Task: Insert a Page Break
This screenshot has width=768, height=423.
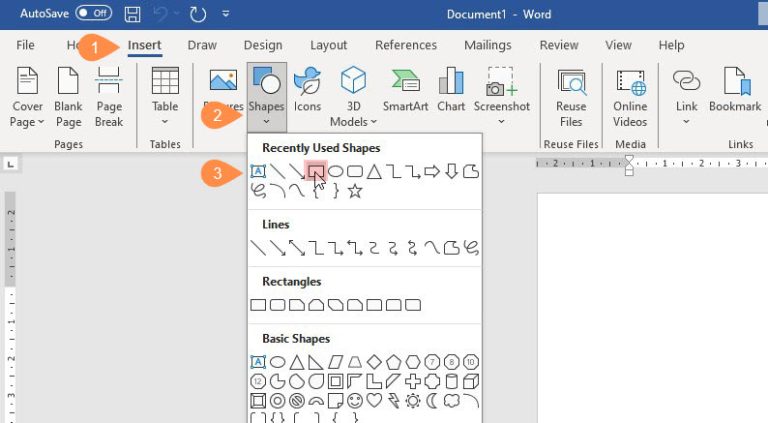Action: pyautogui.click(x=109, y=97)
